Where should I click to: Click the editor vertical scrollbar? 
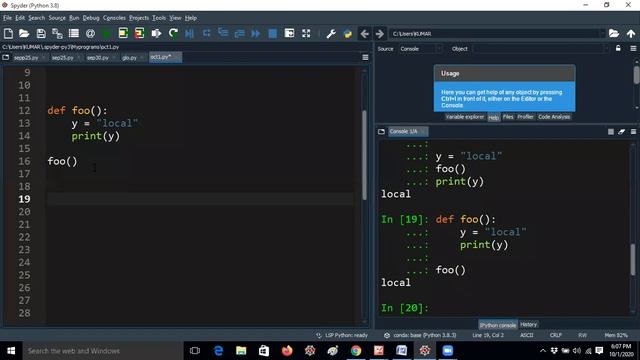tap(364, 155)
